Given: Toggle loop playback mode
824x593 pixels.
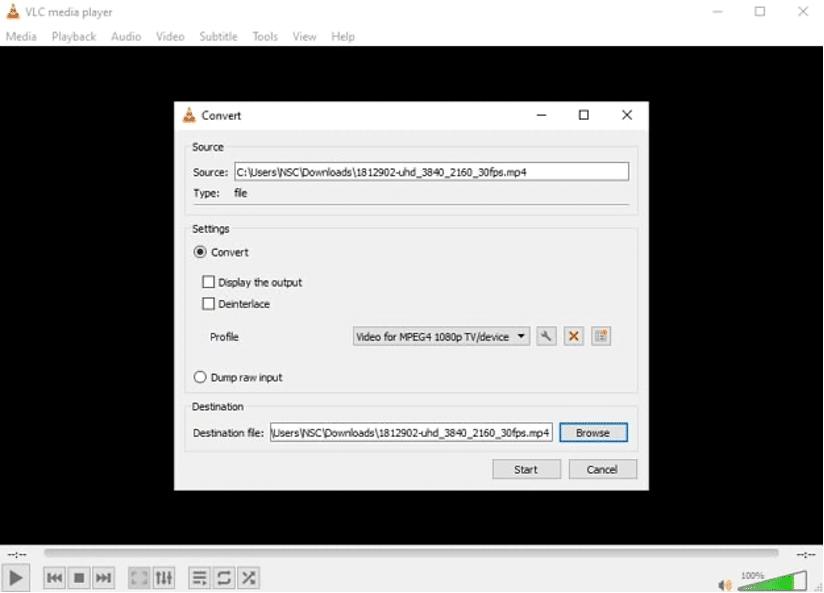Looking at the screenshot, I should 223,577.
